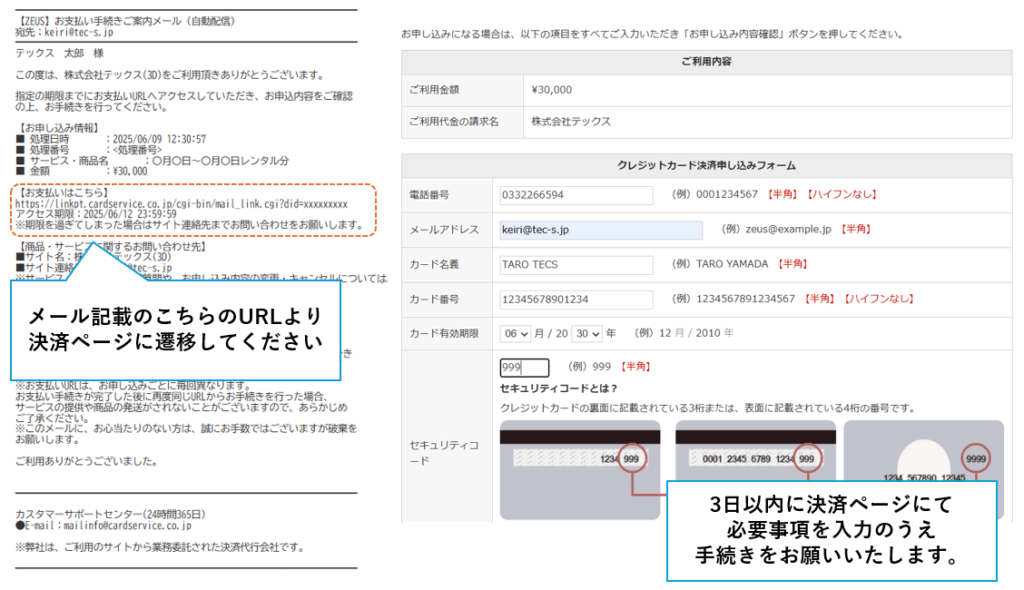Select the カード番号 input field
This screenshot has width=1024, height=590.
[x=576, y=299]
